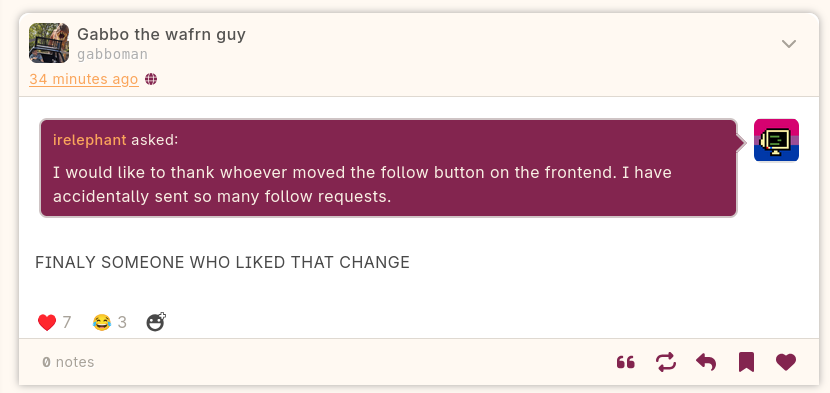Screen dimensions: 830x393
Task: Click the gabboman handle under the name
Action: (x=112, y=55)
